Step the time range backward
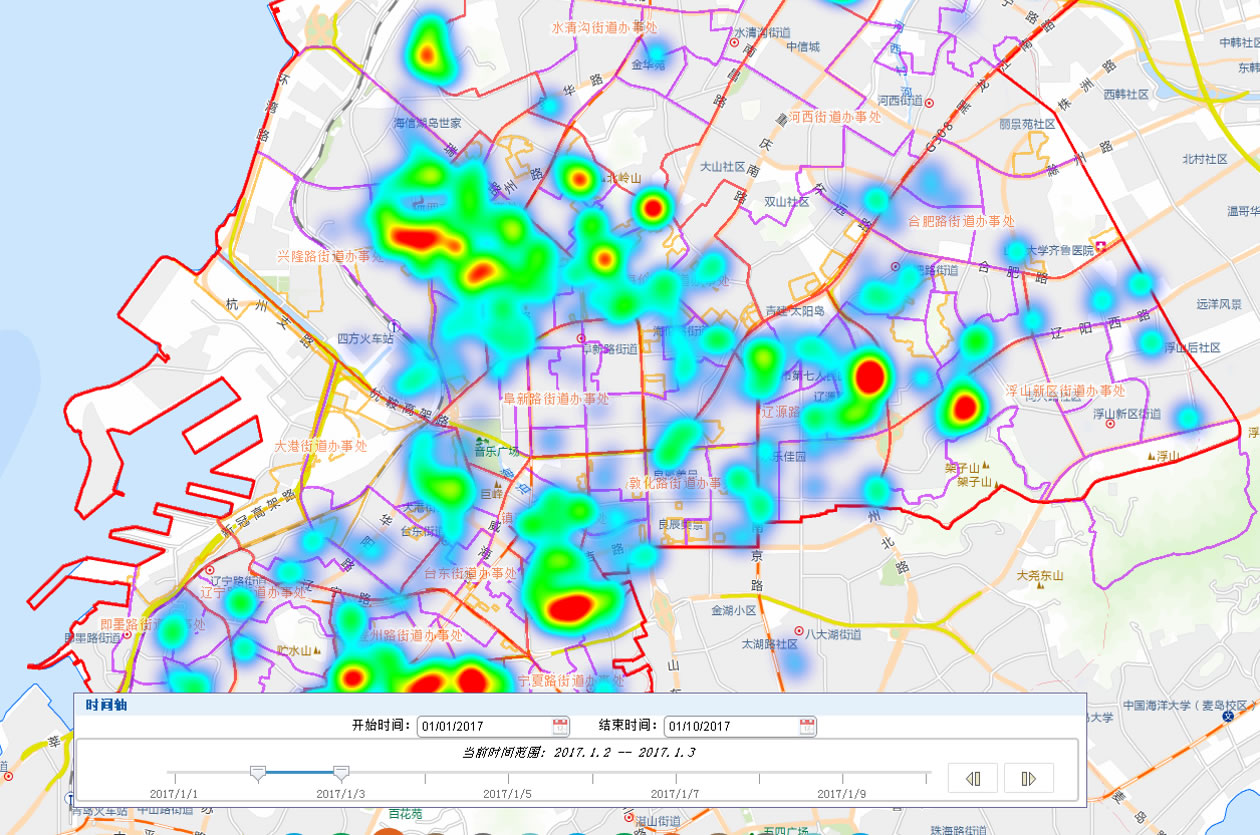The height and width of the screenshot is (835, 1260). point(972,777)
